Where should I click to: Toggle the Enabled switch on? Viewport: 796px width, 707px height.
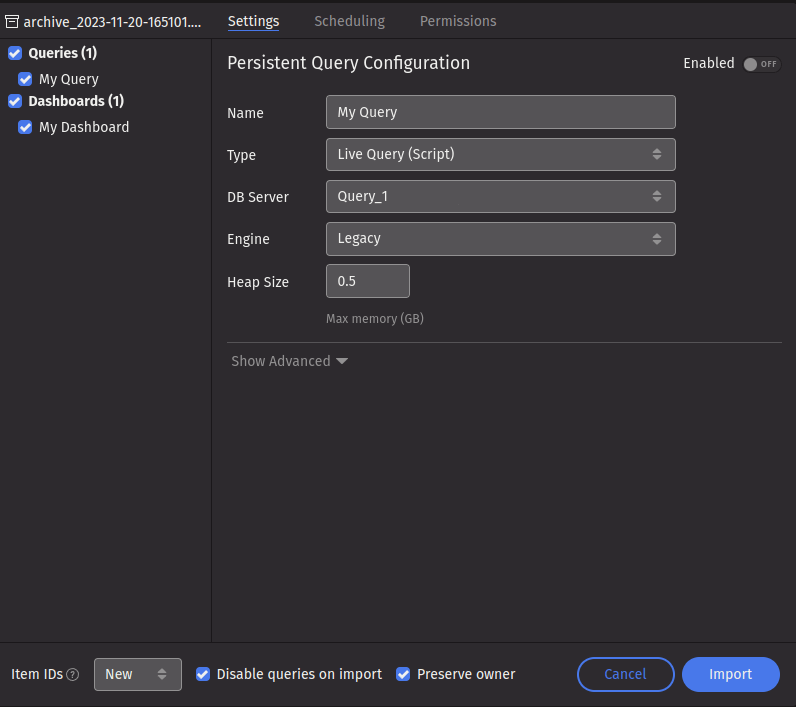point(761,64)
